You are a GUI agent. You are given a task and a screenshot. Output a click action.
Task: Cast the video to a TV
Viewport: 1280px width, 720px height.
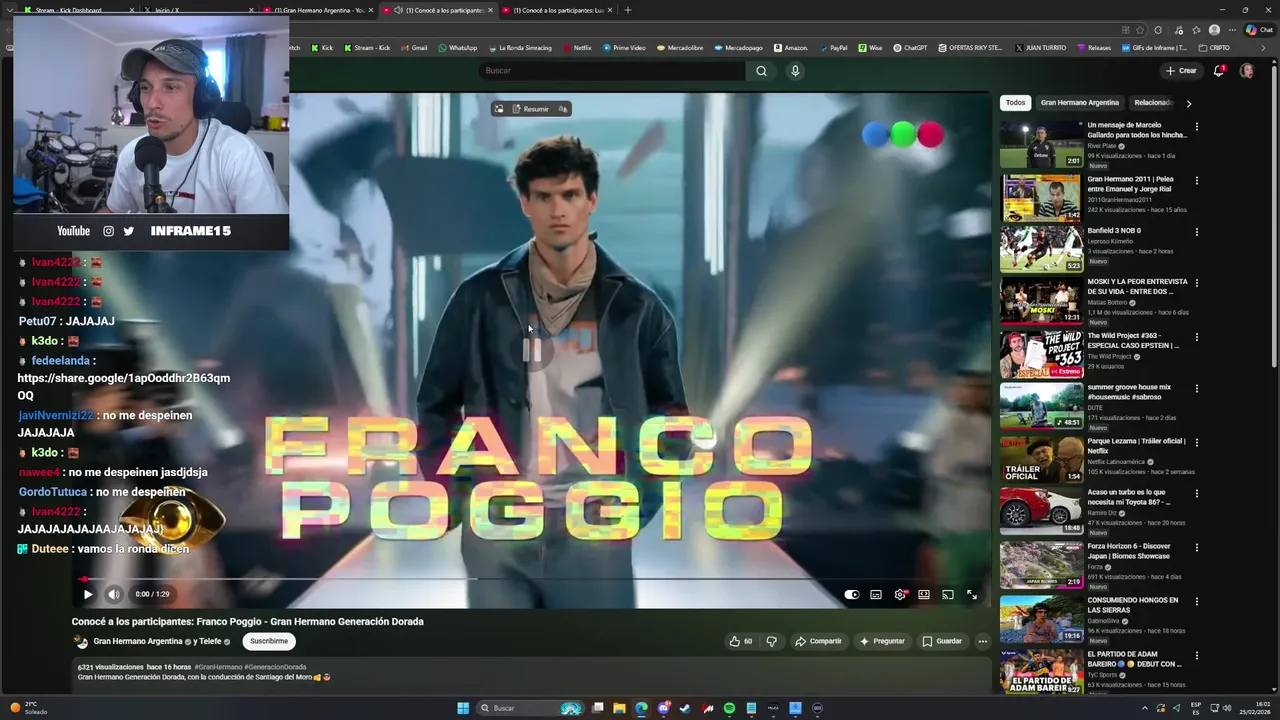point(947,594)
